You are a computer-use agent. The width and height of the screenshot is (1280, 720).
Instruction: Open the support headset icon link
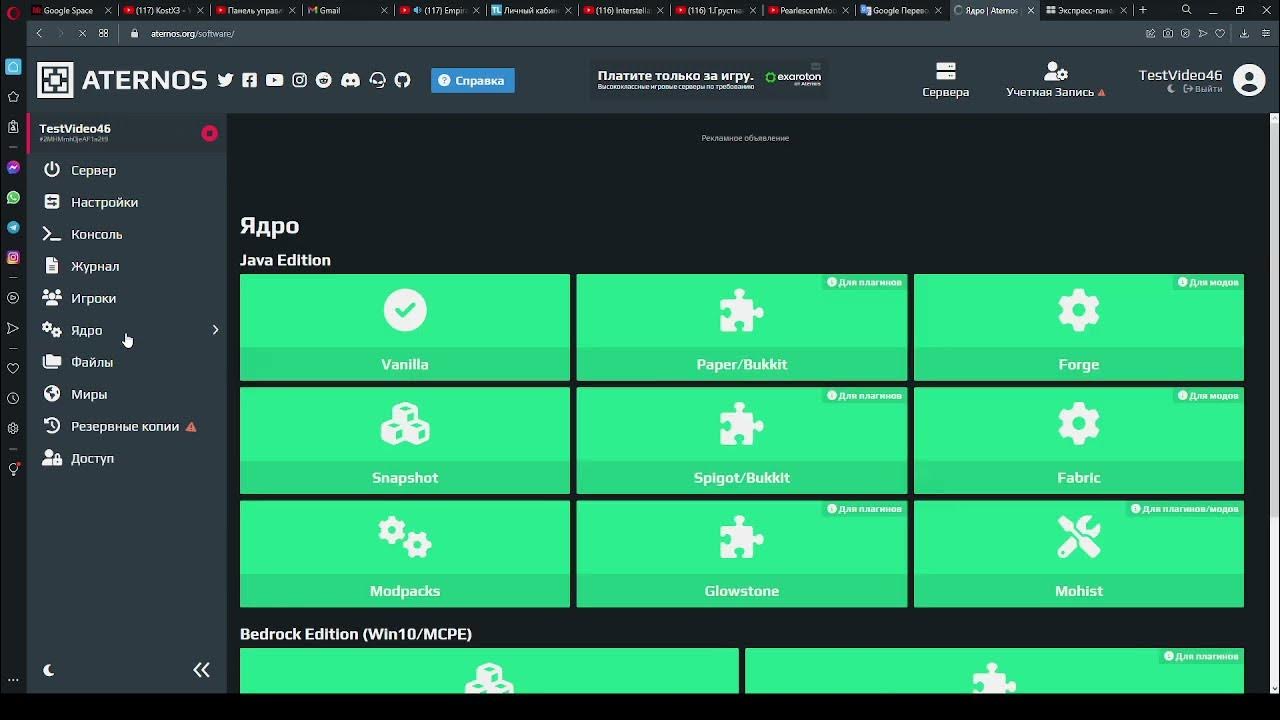(x=377, y=80)
